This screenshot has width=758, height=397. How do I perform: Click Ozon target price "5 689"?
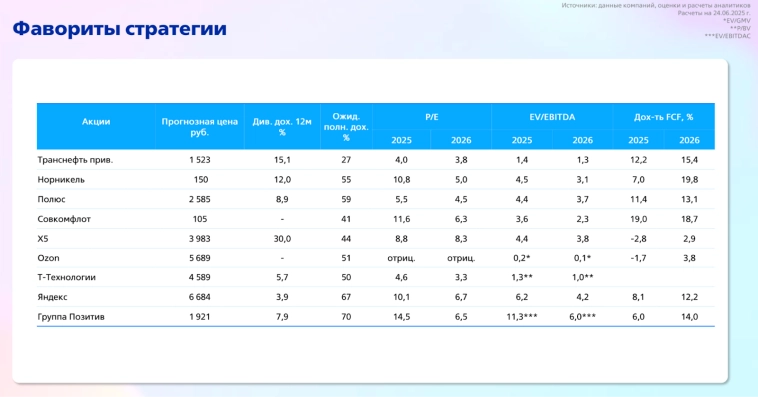(200, 258)
